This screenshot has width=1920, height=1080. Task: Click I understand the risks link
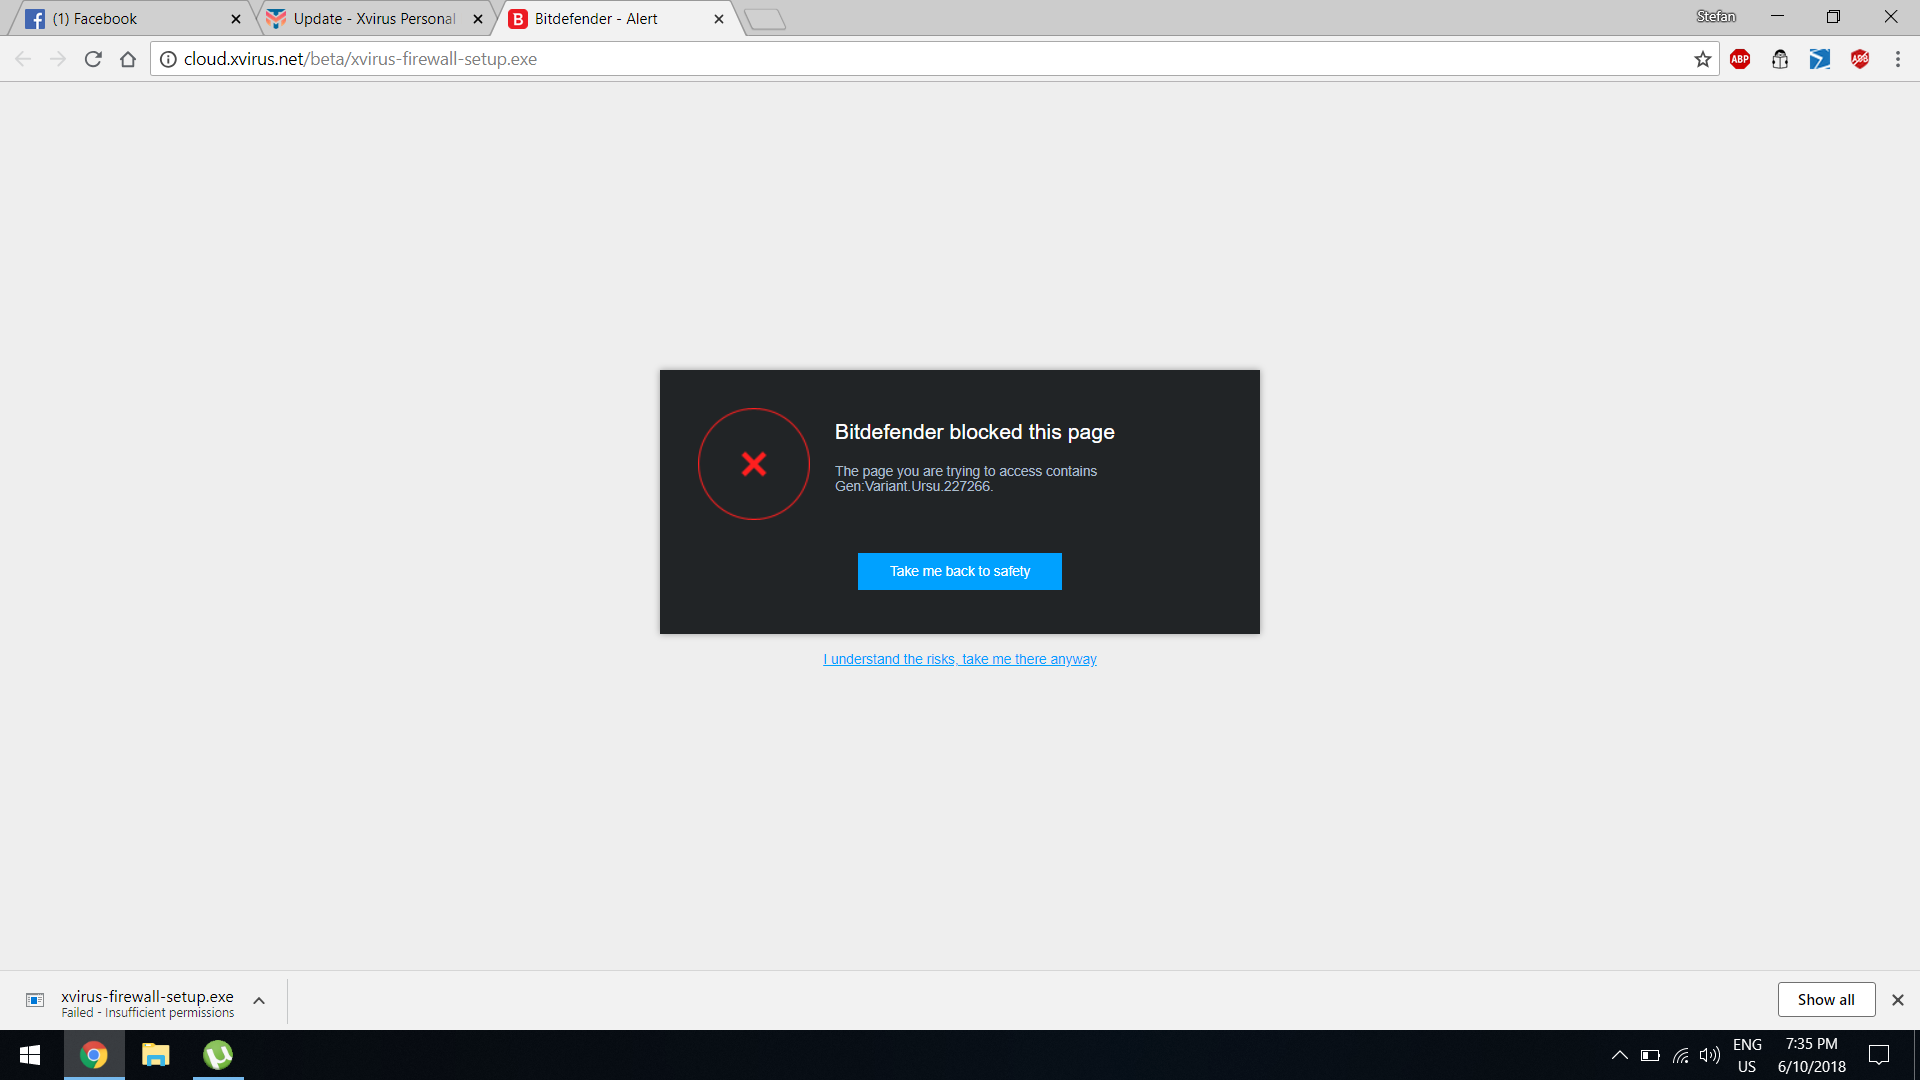(x=959, y=659)
